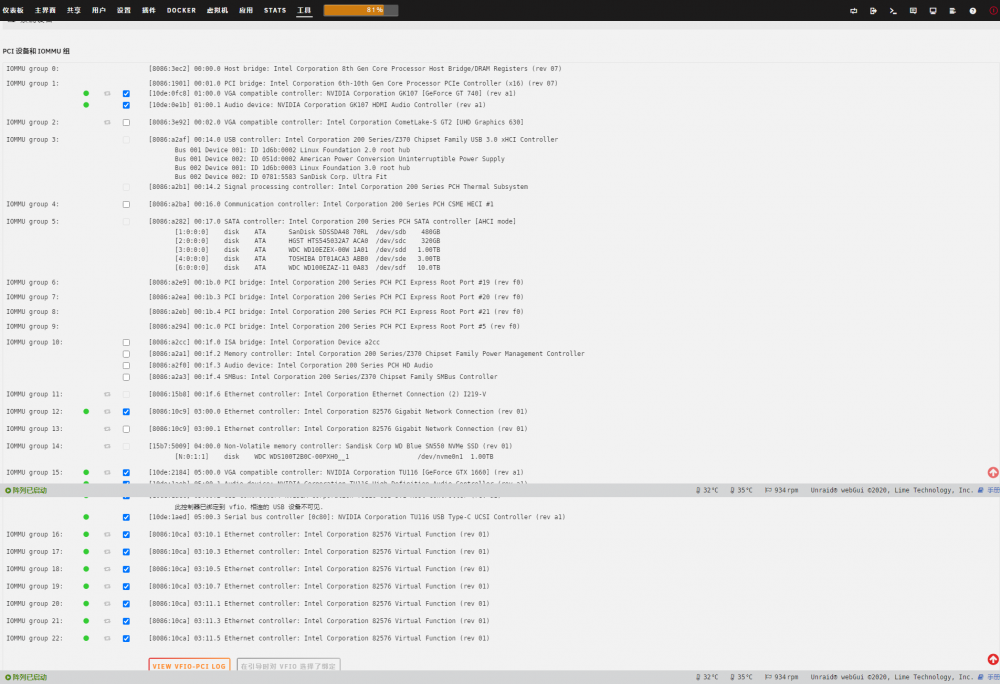Image resolution: width=1000 pixels, height=684 pixels.
Task: Click the reset icon for IOMMU group 14
Action: (107, 446)
